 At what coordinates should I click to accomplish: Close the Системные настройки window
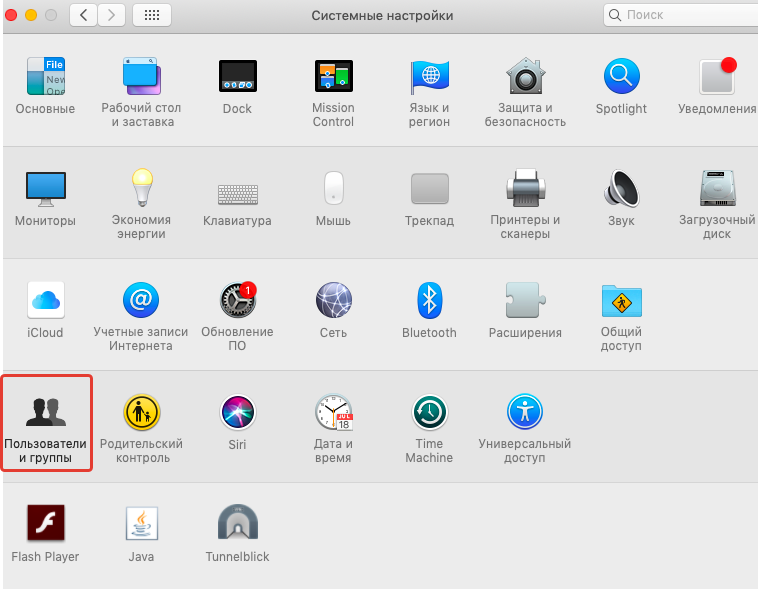pyautogui.click(x=11, y=15)
